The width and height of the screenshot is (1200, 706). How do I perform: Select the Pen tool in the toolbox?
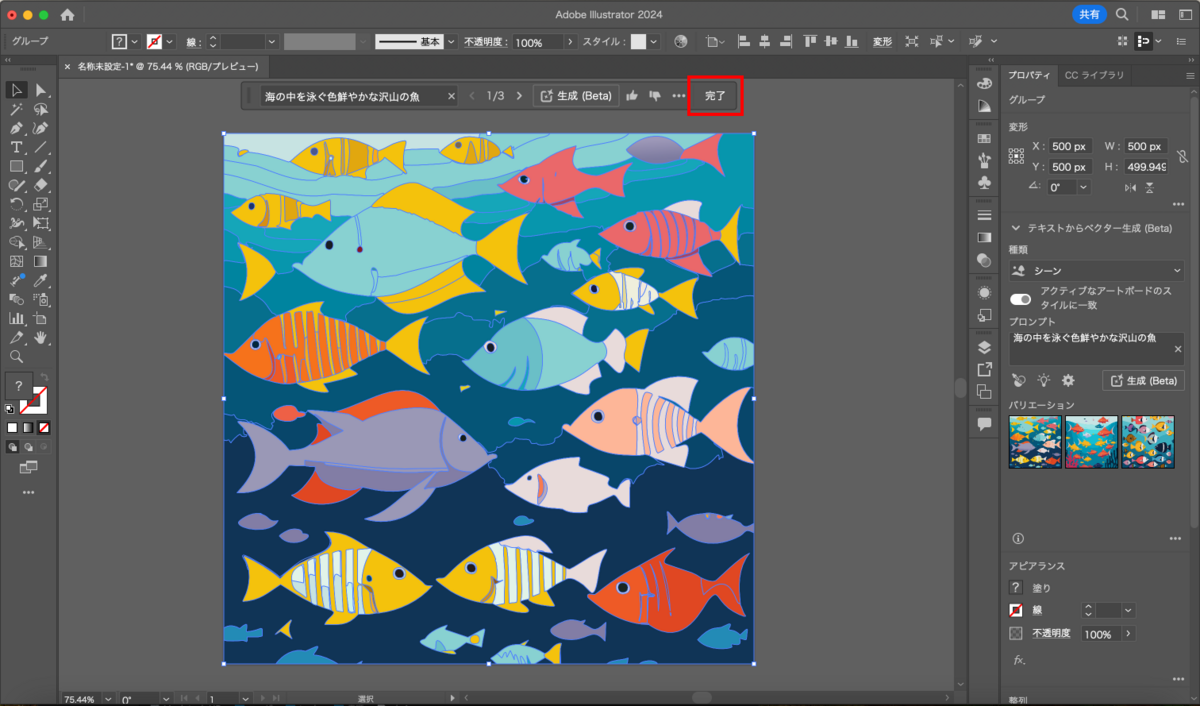point(17,128)
